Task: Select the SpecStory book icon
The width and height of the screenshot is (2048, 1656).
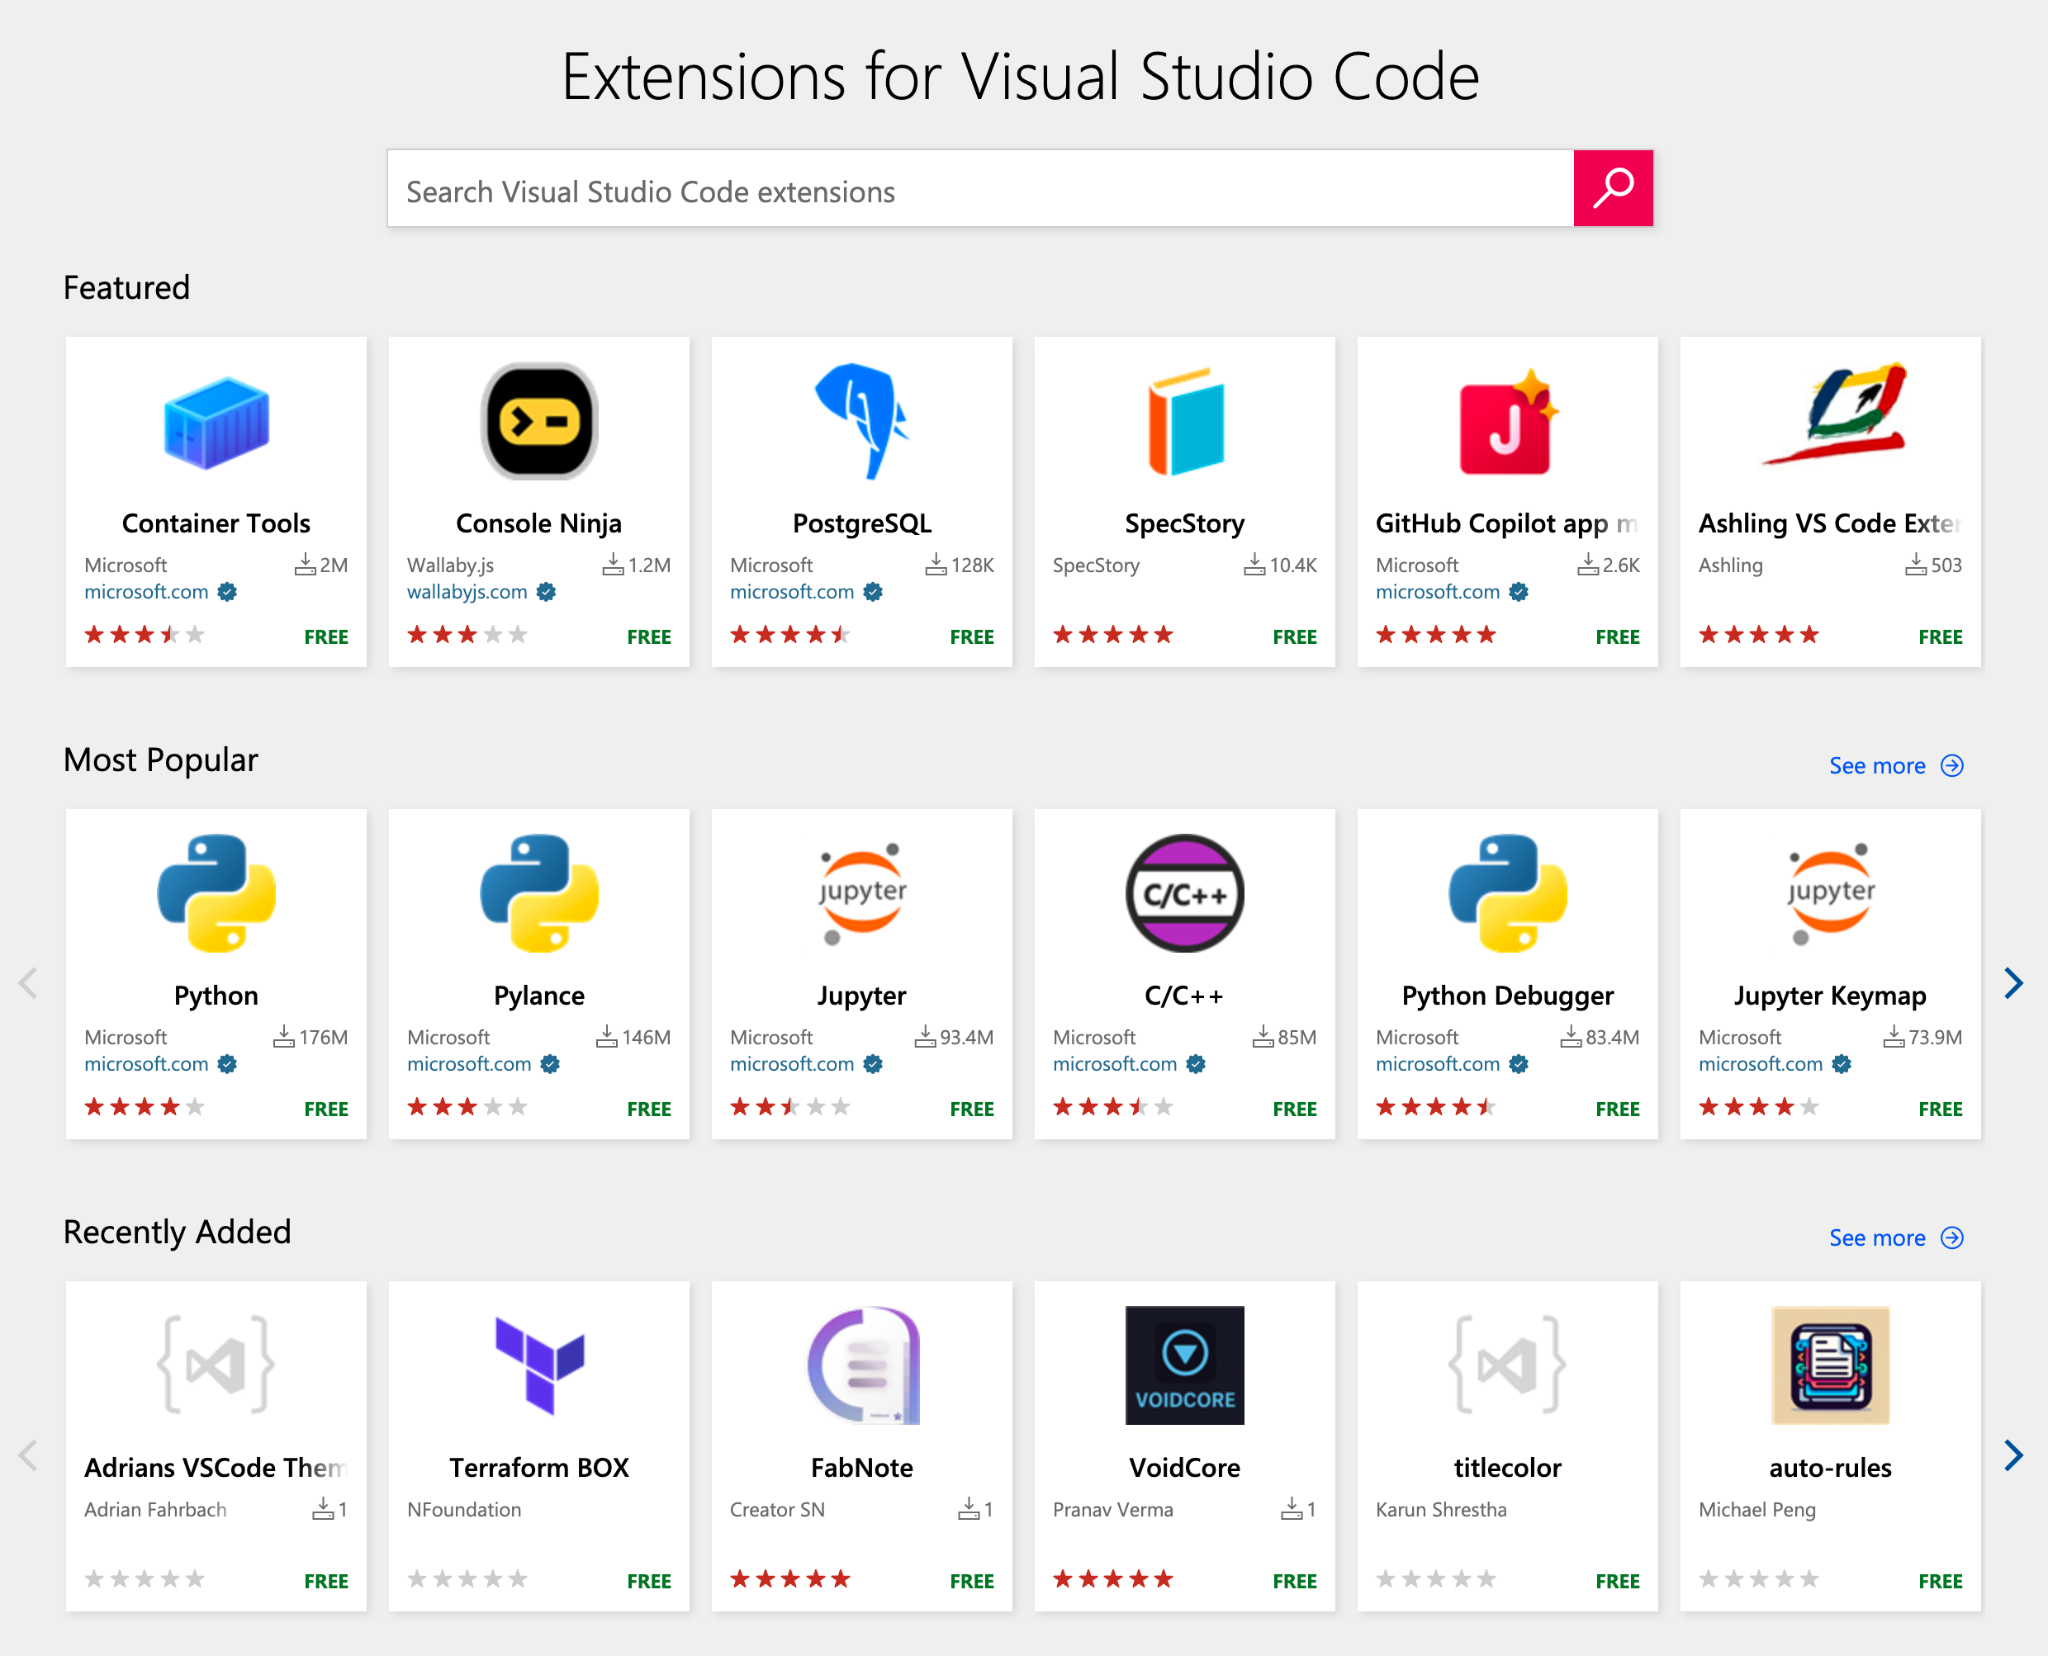Action: point(1184,422)
